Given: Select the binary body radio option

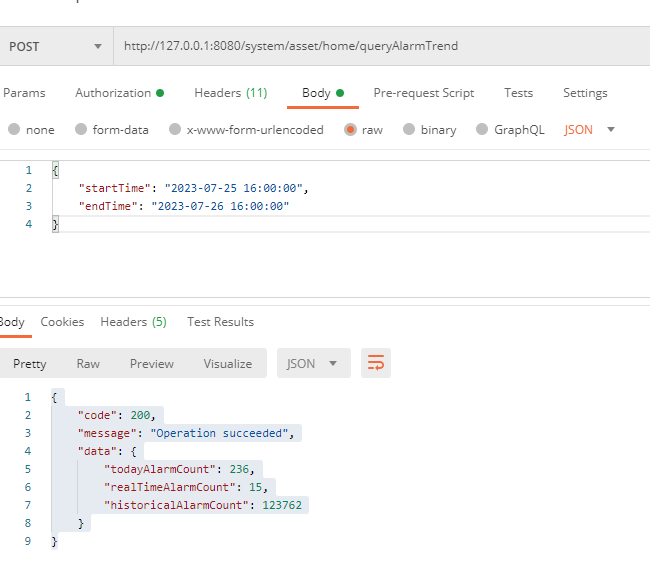Looking at the screenshot, I should (x=409, y=130).
